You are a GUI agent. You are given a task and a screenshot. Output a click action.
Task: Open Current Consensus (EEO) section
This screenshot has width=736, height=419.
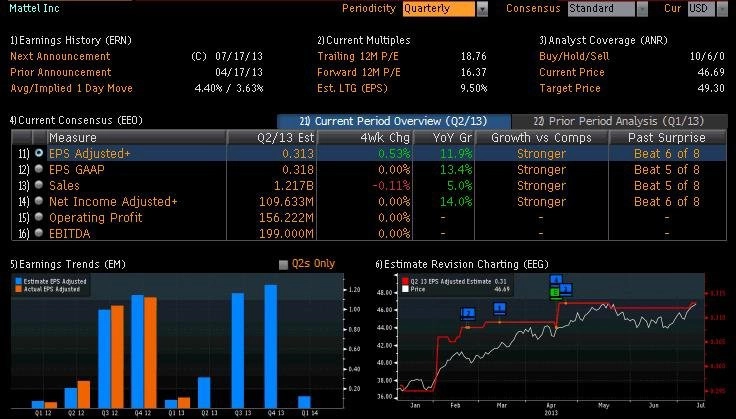point(76,120)
